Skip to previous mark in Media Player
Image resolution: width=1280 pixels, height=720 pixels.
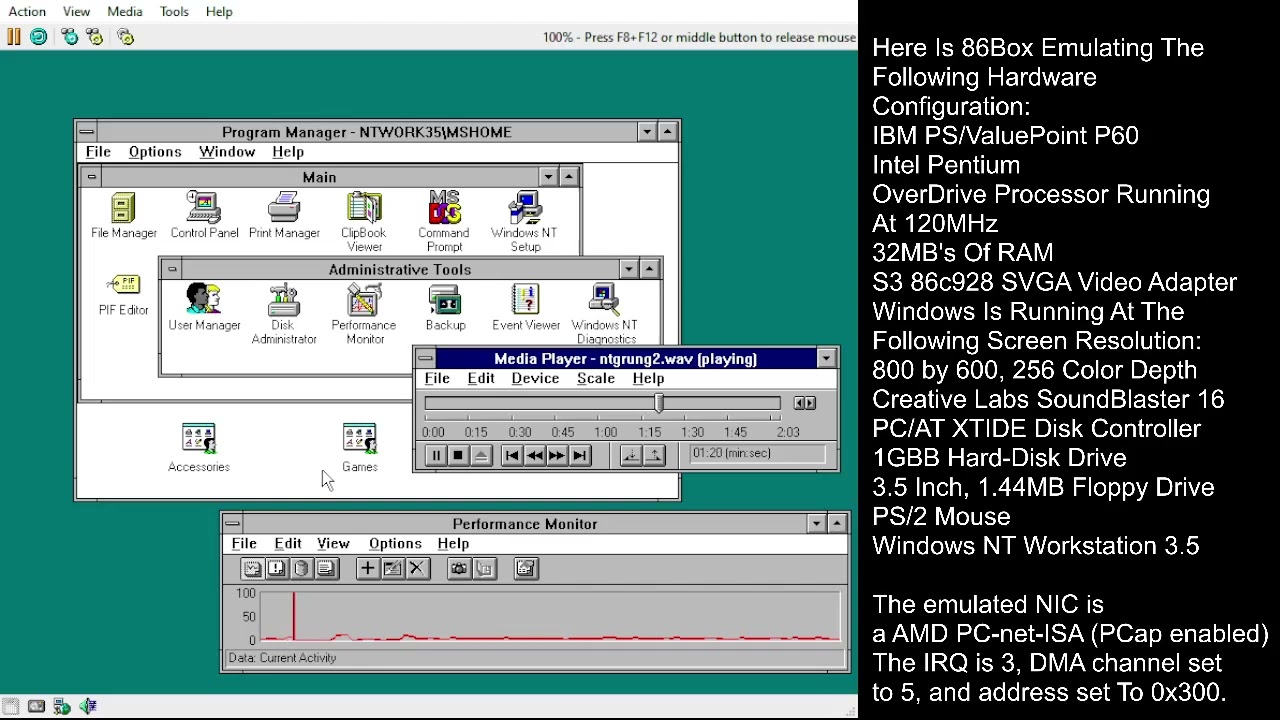pos(511,456)
